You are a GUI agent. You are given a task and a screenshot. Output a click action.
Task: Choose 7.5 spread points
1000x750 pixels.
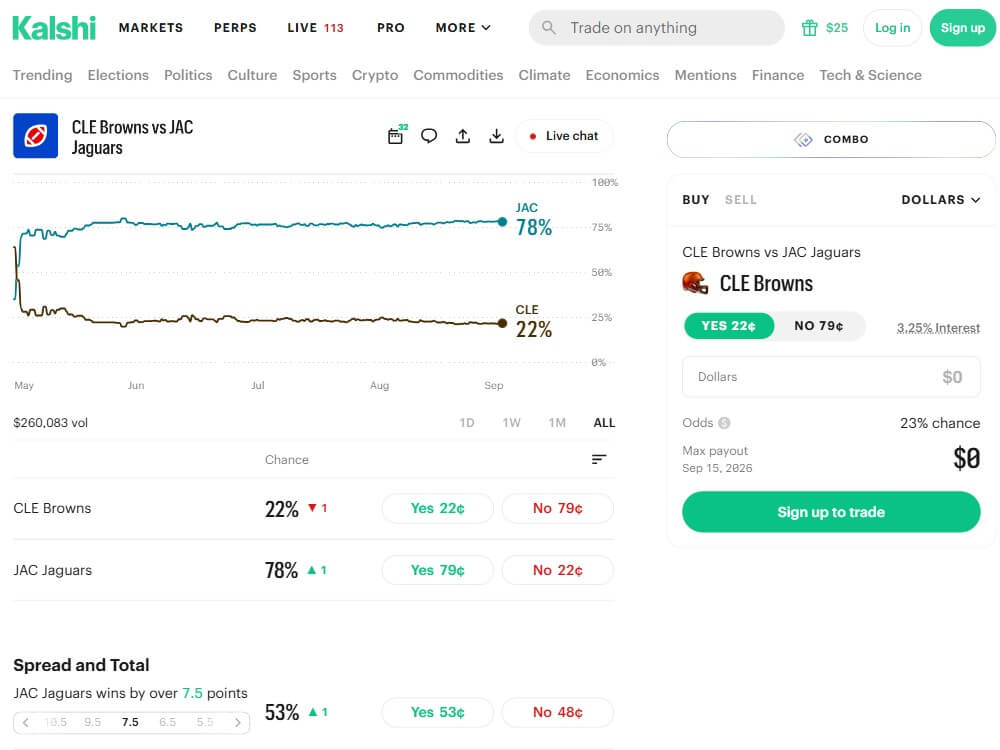tap(130, 722)
